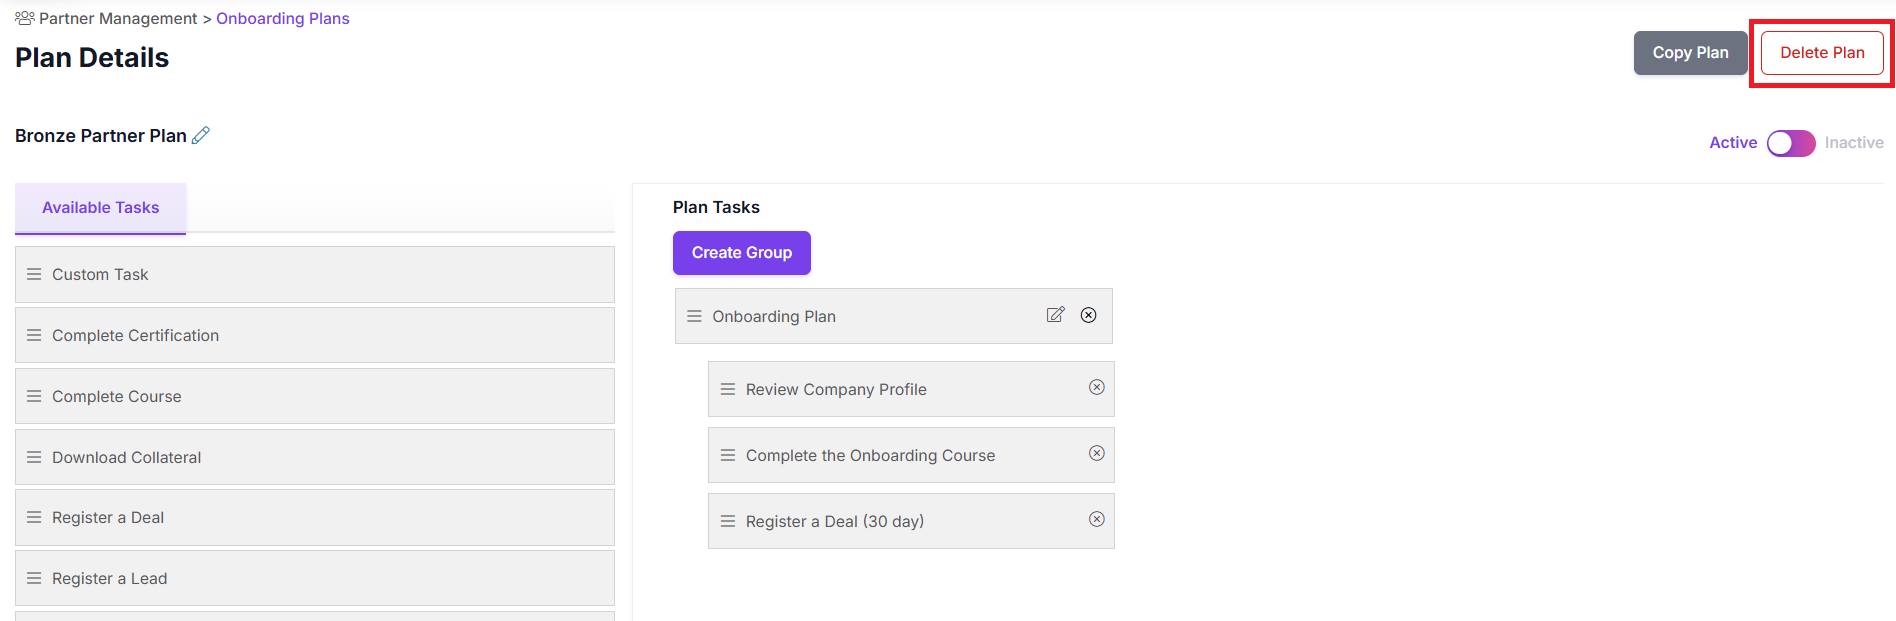This screenshot has width=1896, height=621.
Task: Open the edit icon on Onboarding Plan group
Action: (1055, 314)
